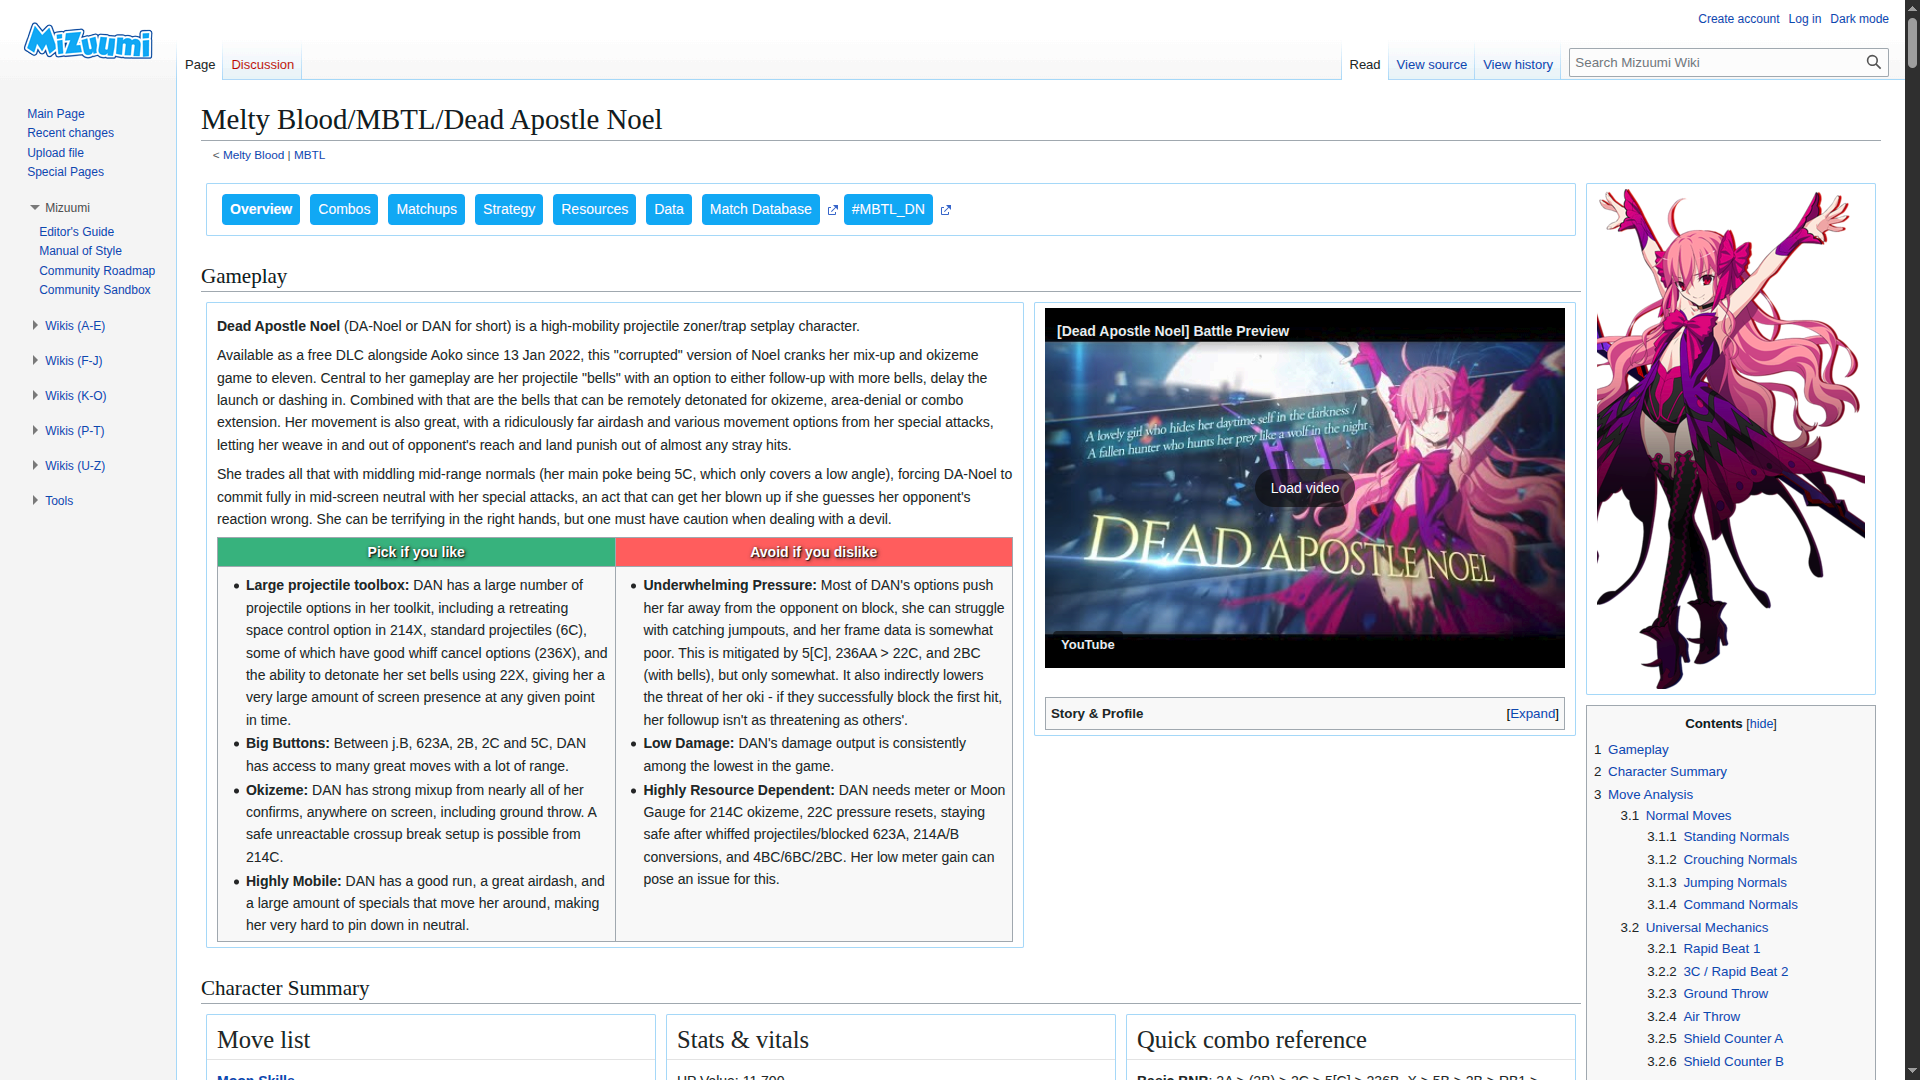This screenshot has height=1080, width=1920.
Task: Switch to the Discussion tab
Action: click(x=262, y=65)
